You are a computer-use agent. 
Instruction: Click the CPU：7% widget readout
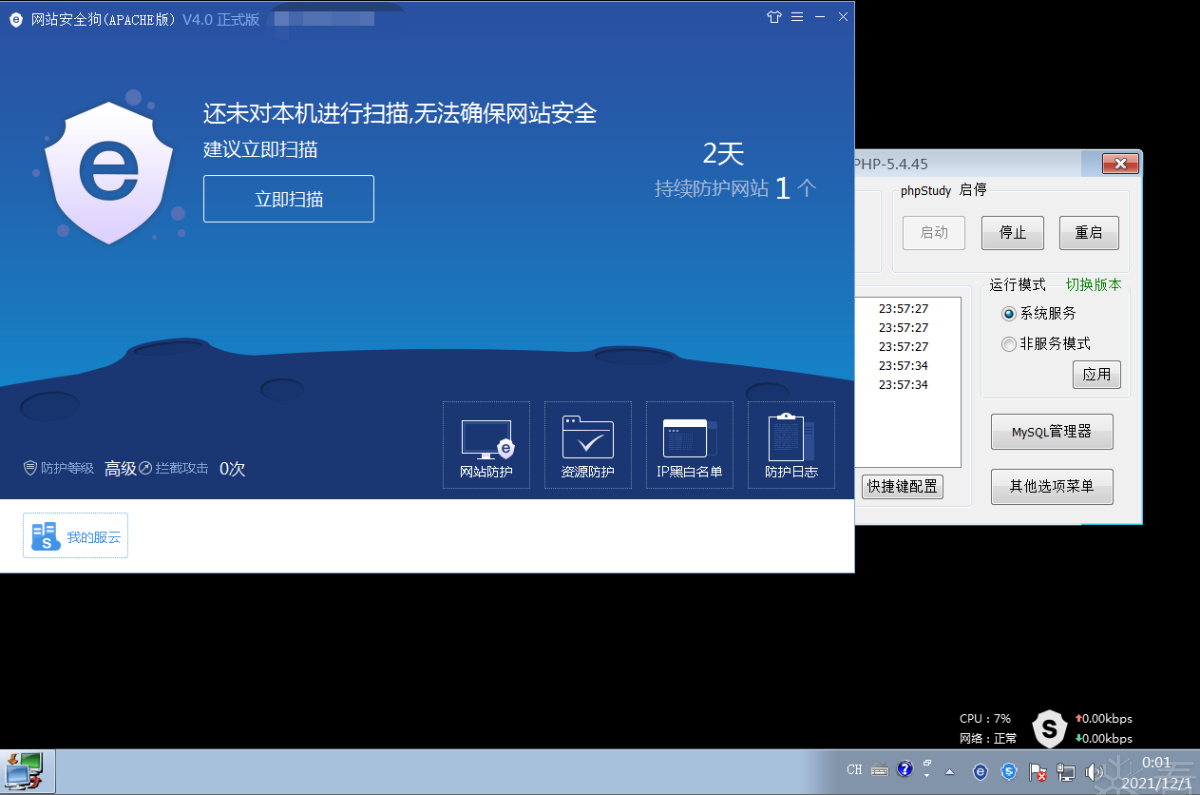986,719
